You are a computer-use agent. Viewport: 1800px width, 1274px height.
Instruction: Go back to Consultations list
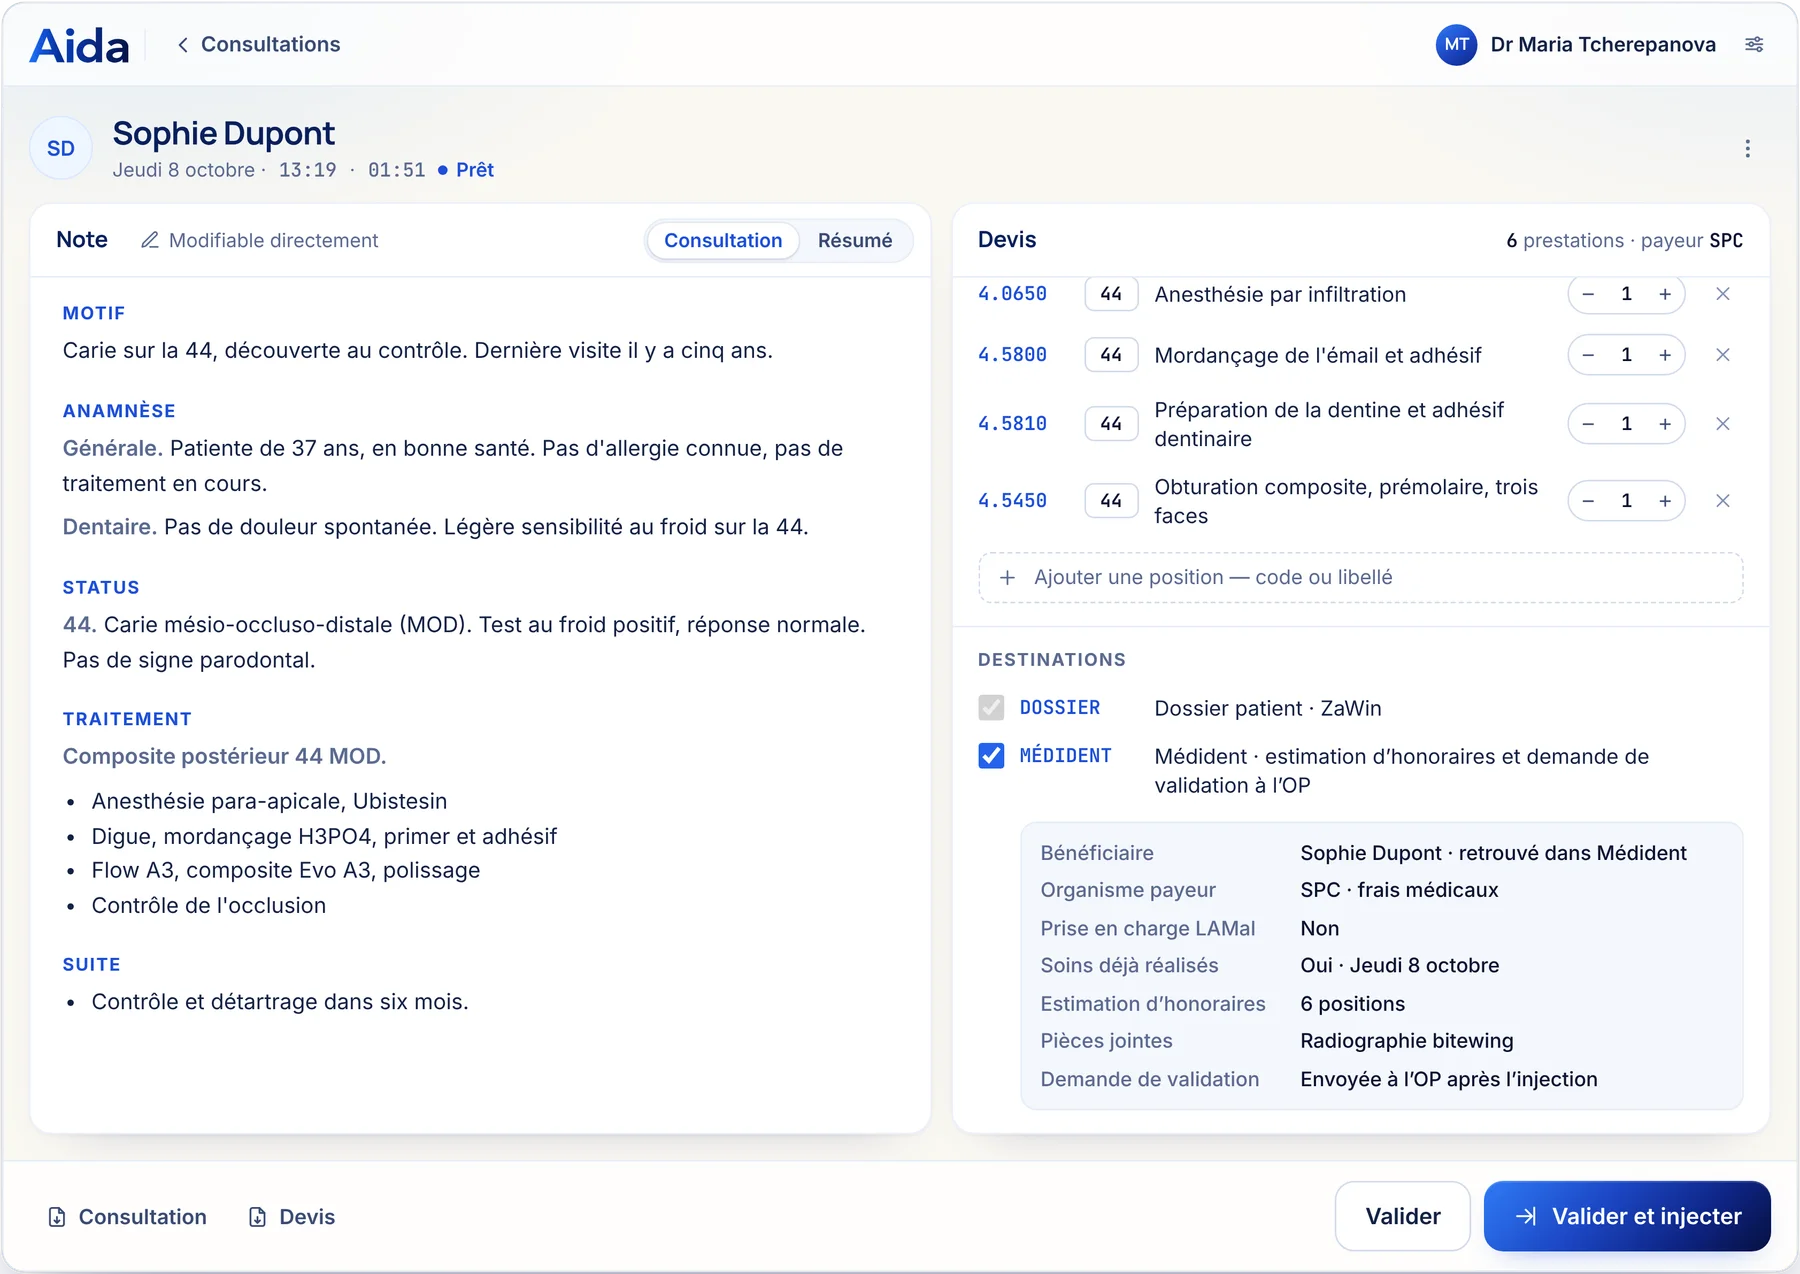coord(259,44)
